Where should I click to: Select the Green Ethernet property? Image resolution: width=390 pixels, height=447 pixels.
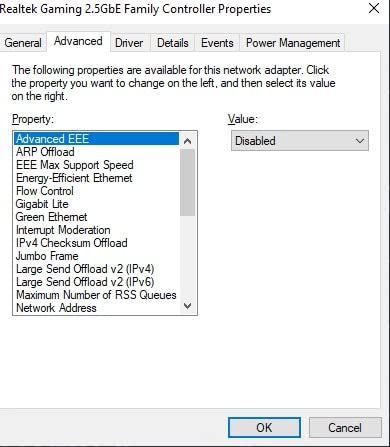click(97, 217)
